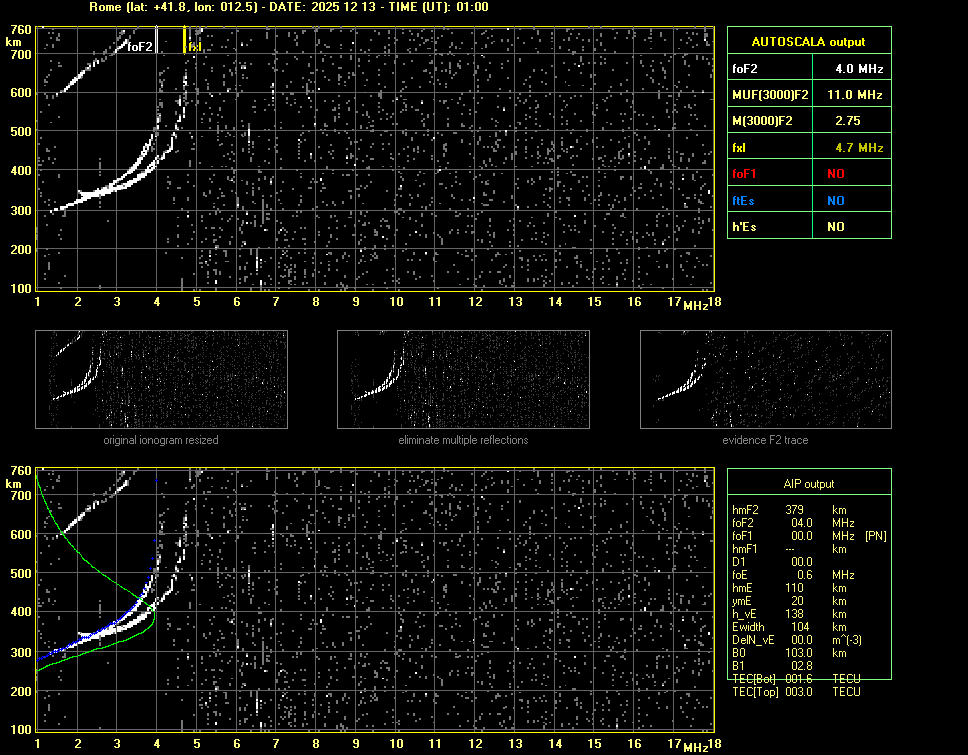The height and width of the screenshot is (755, 968).
Task: Click the "original ionogram resized" thumbnail
Action: tap(161, 380)
